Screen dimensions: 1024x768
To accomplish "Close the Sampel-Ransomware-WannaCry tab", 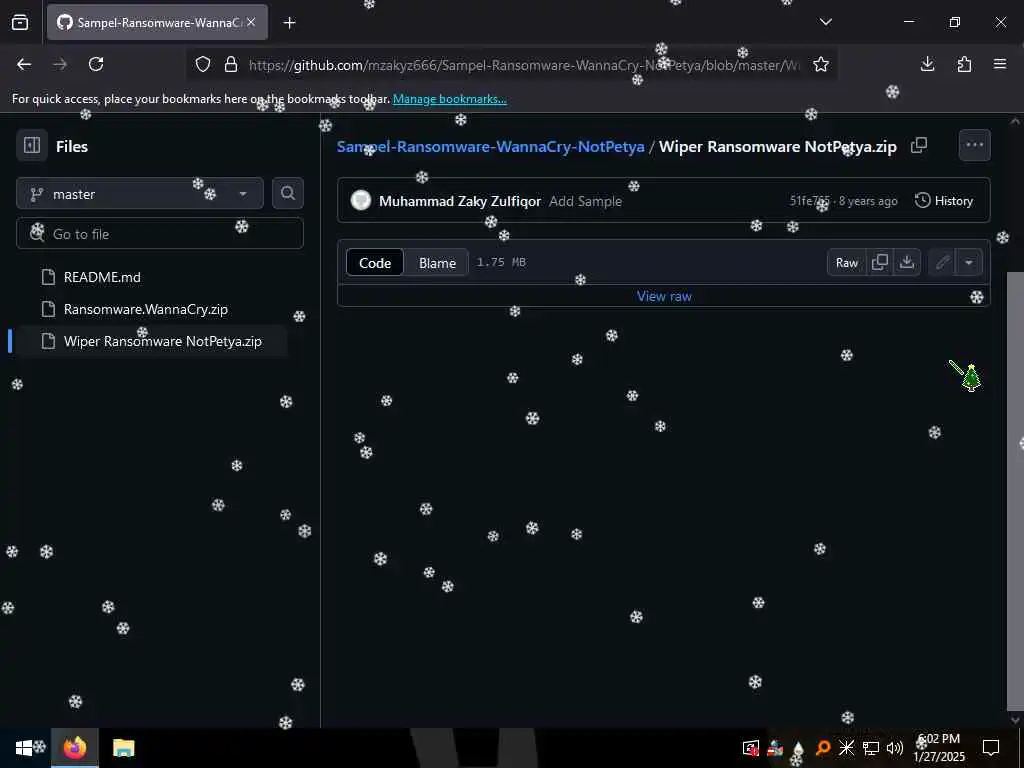I will point(251,22).
